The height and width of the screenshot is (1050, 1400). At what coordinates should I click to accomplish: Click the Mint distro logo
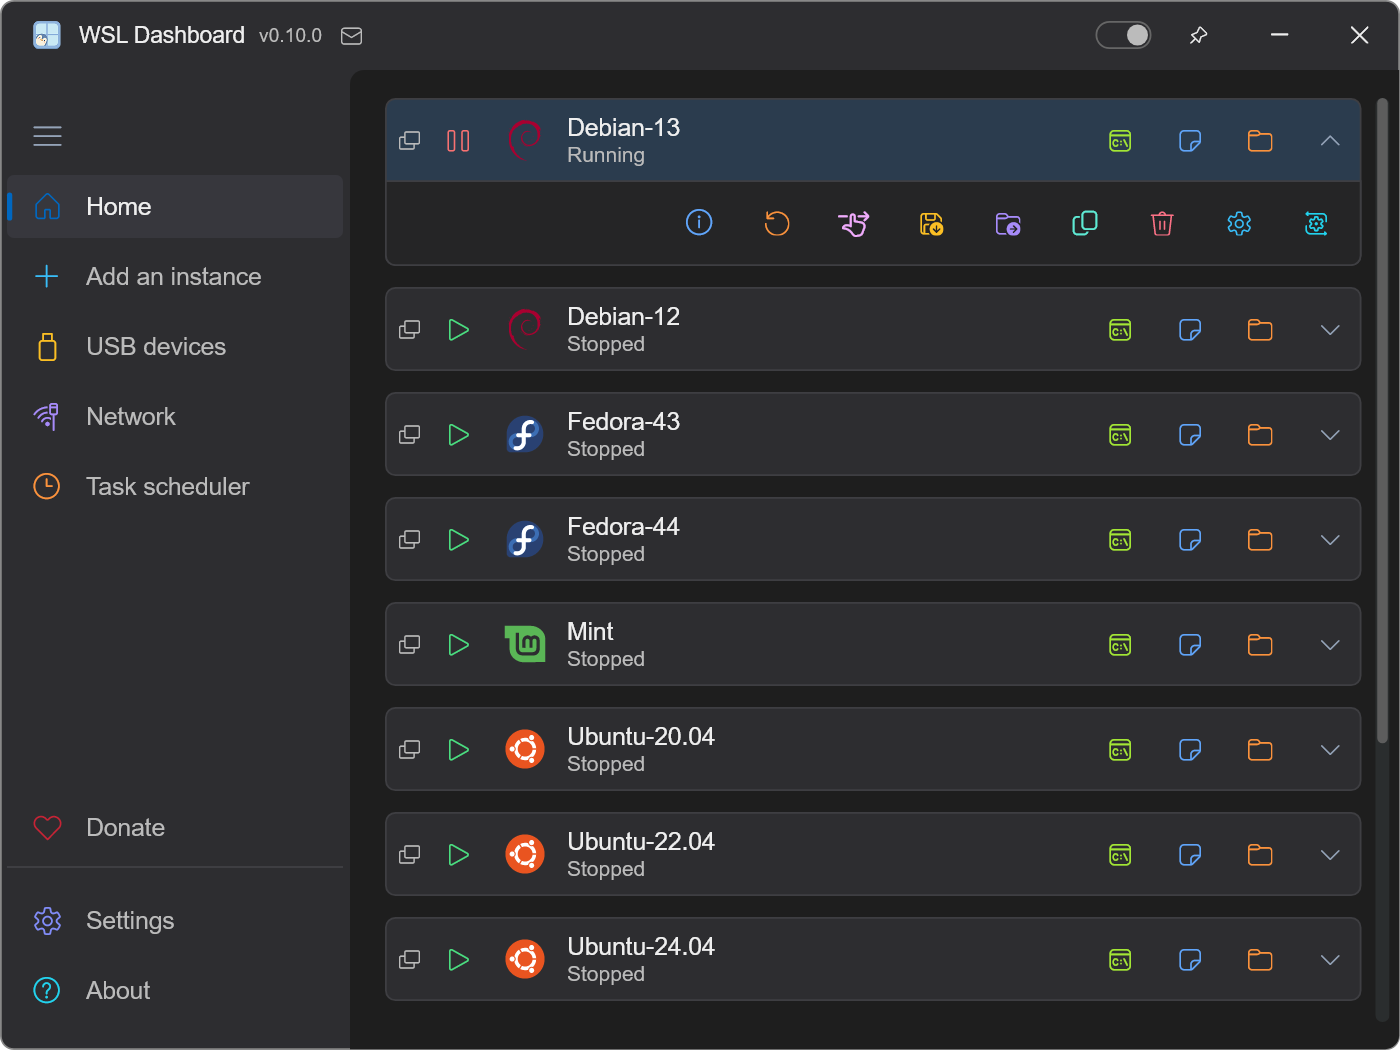[525, 644]
